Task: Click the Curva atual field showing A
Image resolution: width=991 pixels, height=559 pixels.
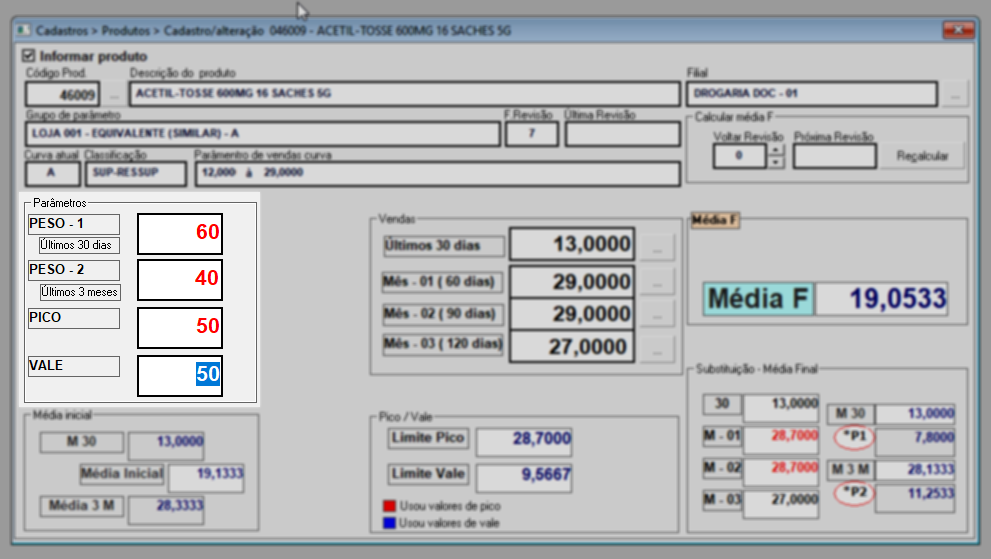Action: tap(53, 173)
